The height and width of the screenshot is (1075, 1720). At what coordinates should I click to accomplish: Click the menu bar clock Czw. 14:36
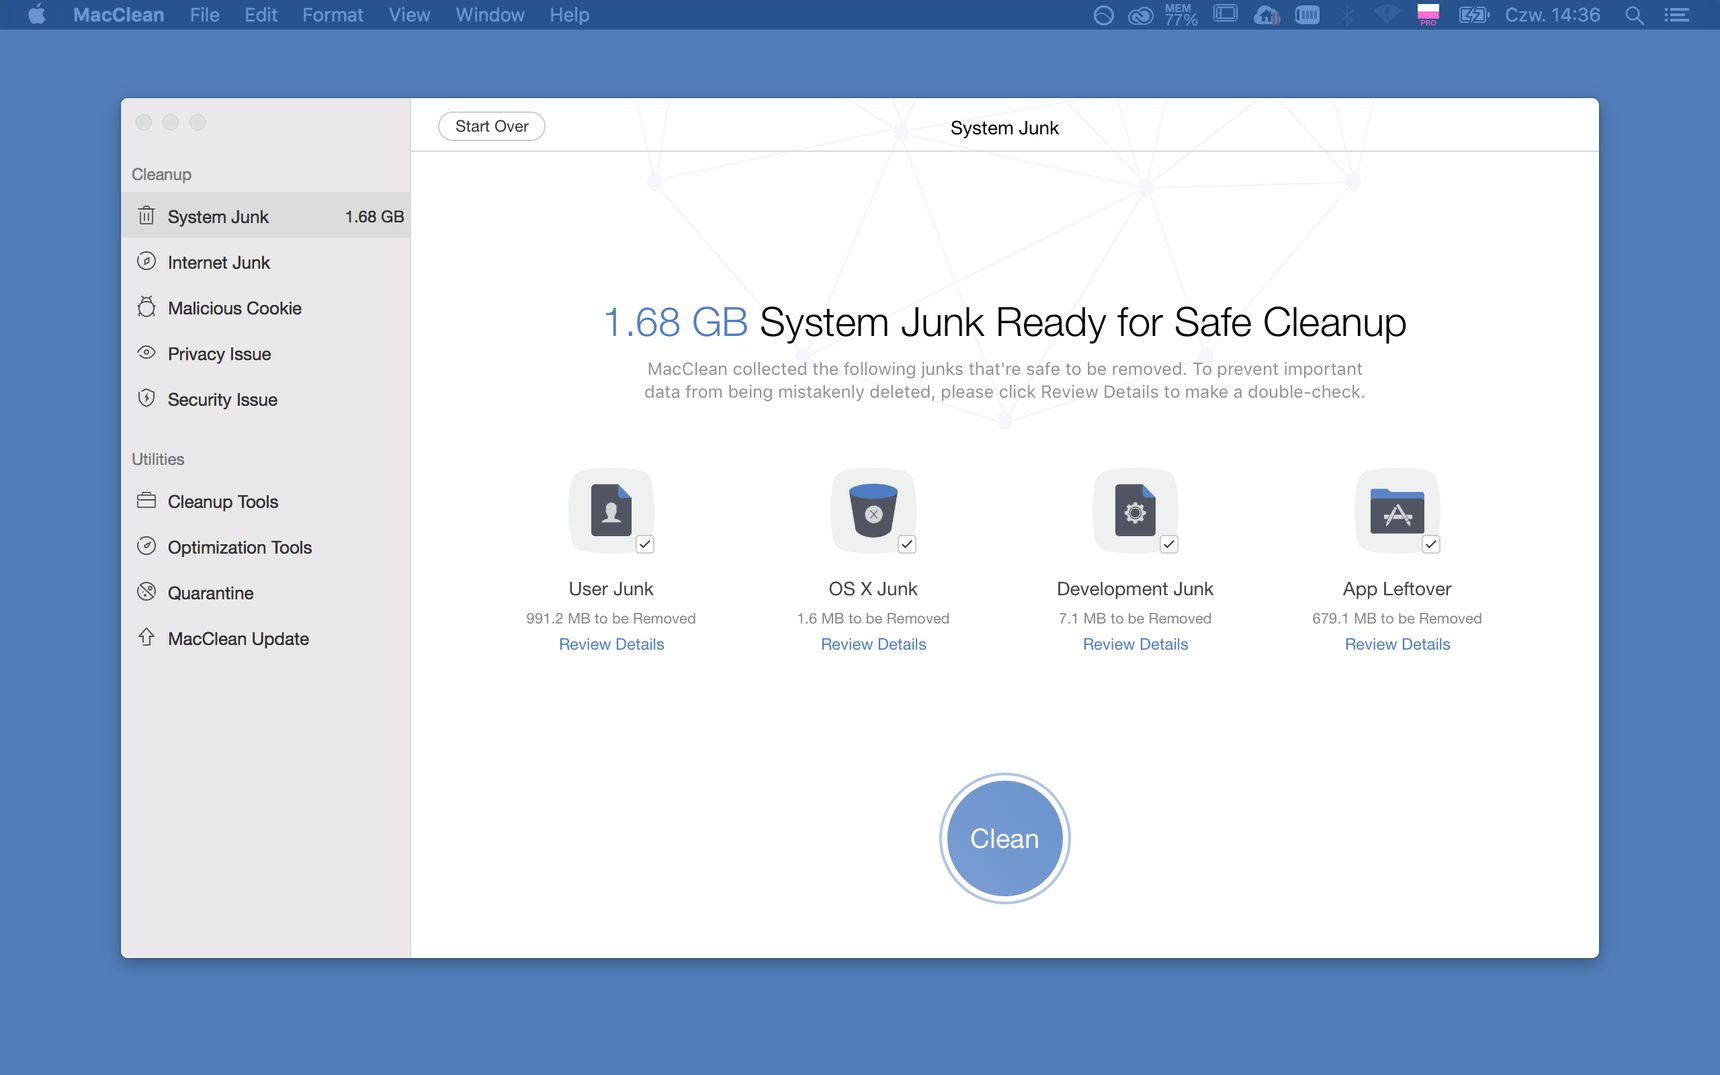[1552, 15]
